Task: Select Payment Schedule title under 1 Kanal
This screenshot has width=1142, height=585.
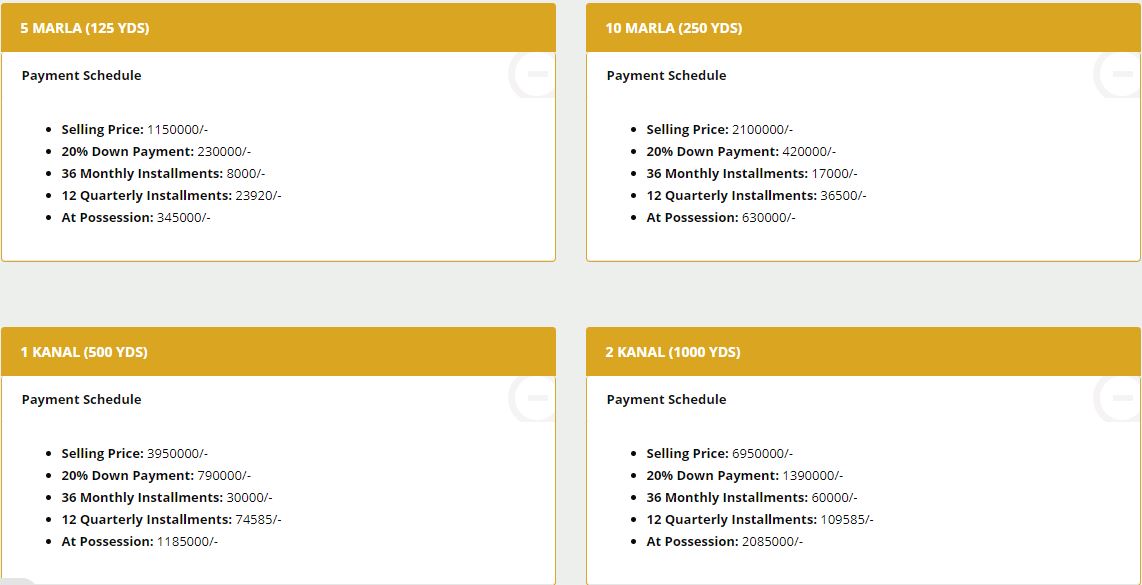Action: point(82,400)
